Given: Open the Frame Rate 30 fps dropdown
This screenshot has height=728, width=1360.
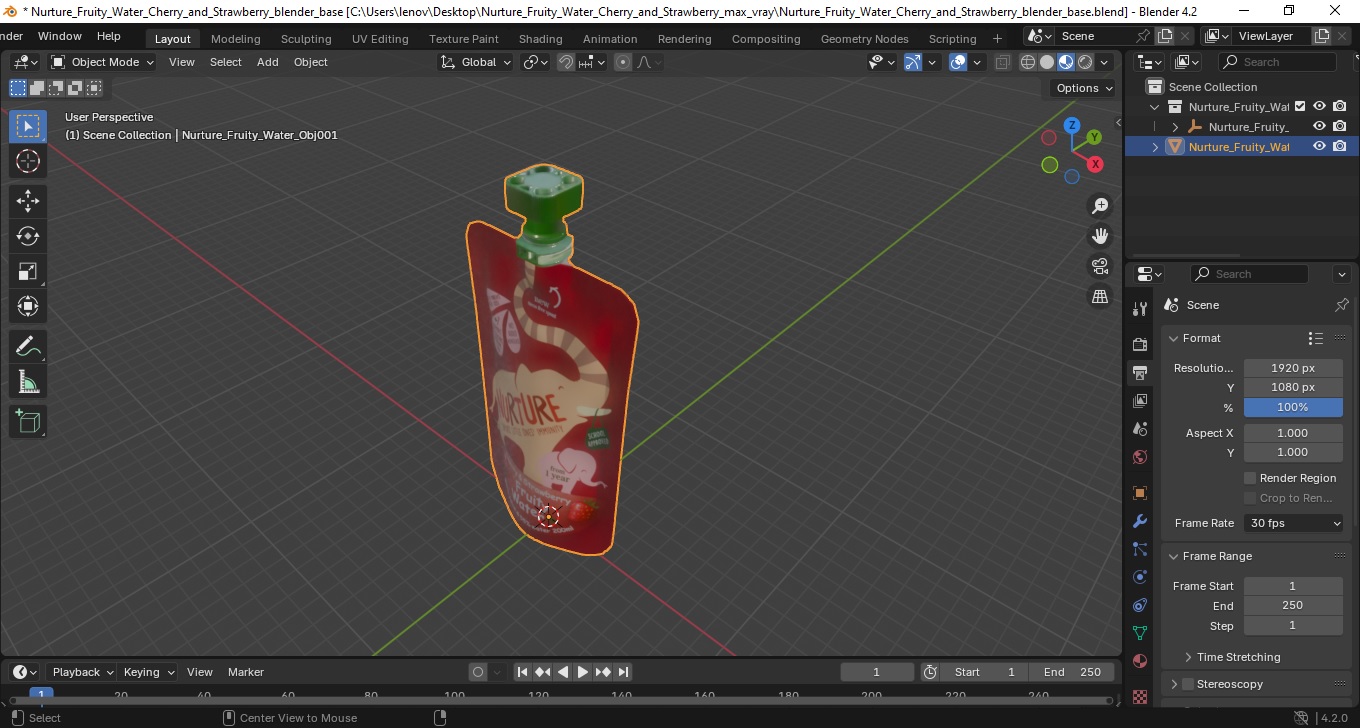Looking at the screenshot, I should pyautogui.click(x=1293, y=523).
